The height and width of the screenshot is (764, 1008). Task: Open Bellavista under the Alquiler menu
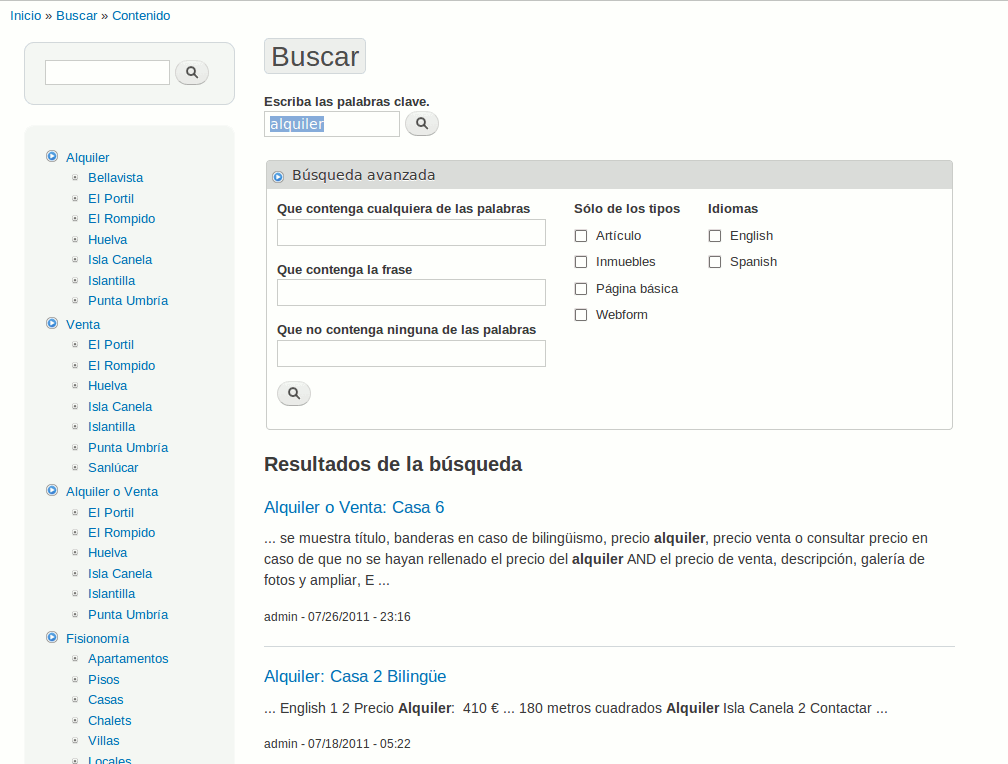[x=115, y=178]
